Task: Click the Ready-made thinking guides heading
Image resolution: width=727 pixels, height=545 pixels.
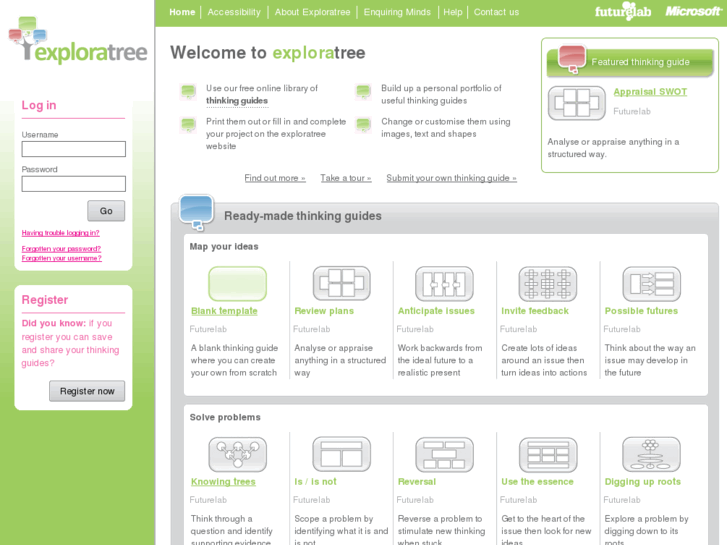Action: coord(303,216)
